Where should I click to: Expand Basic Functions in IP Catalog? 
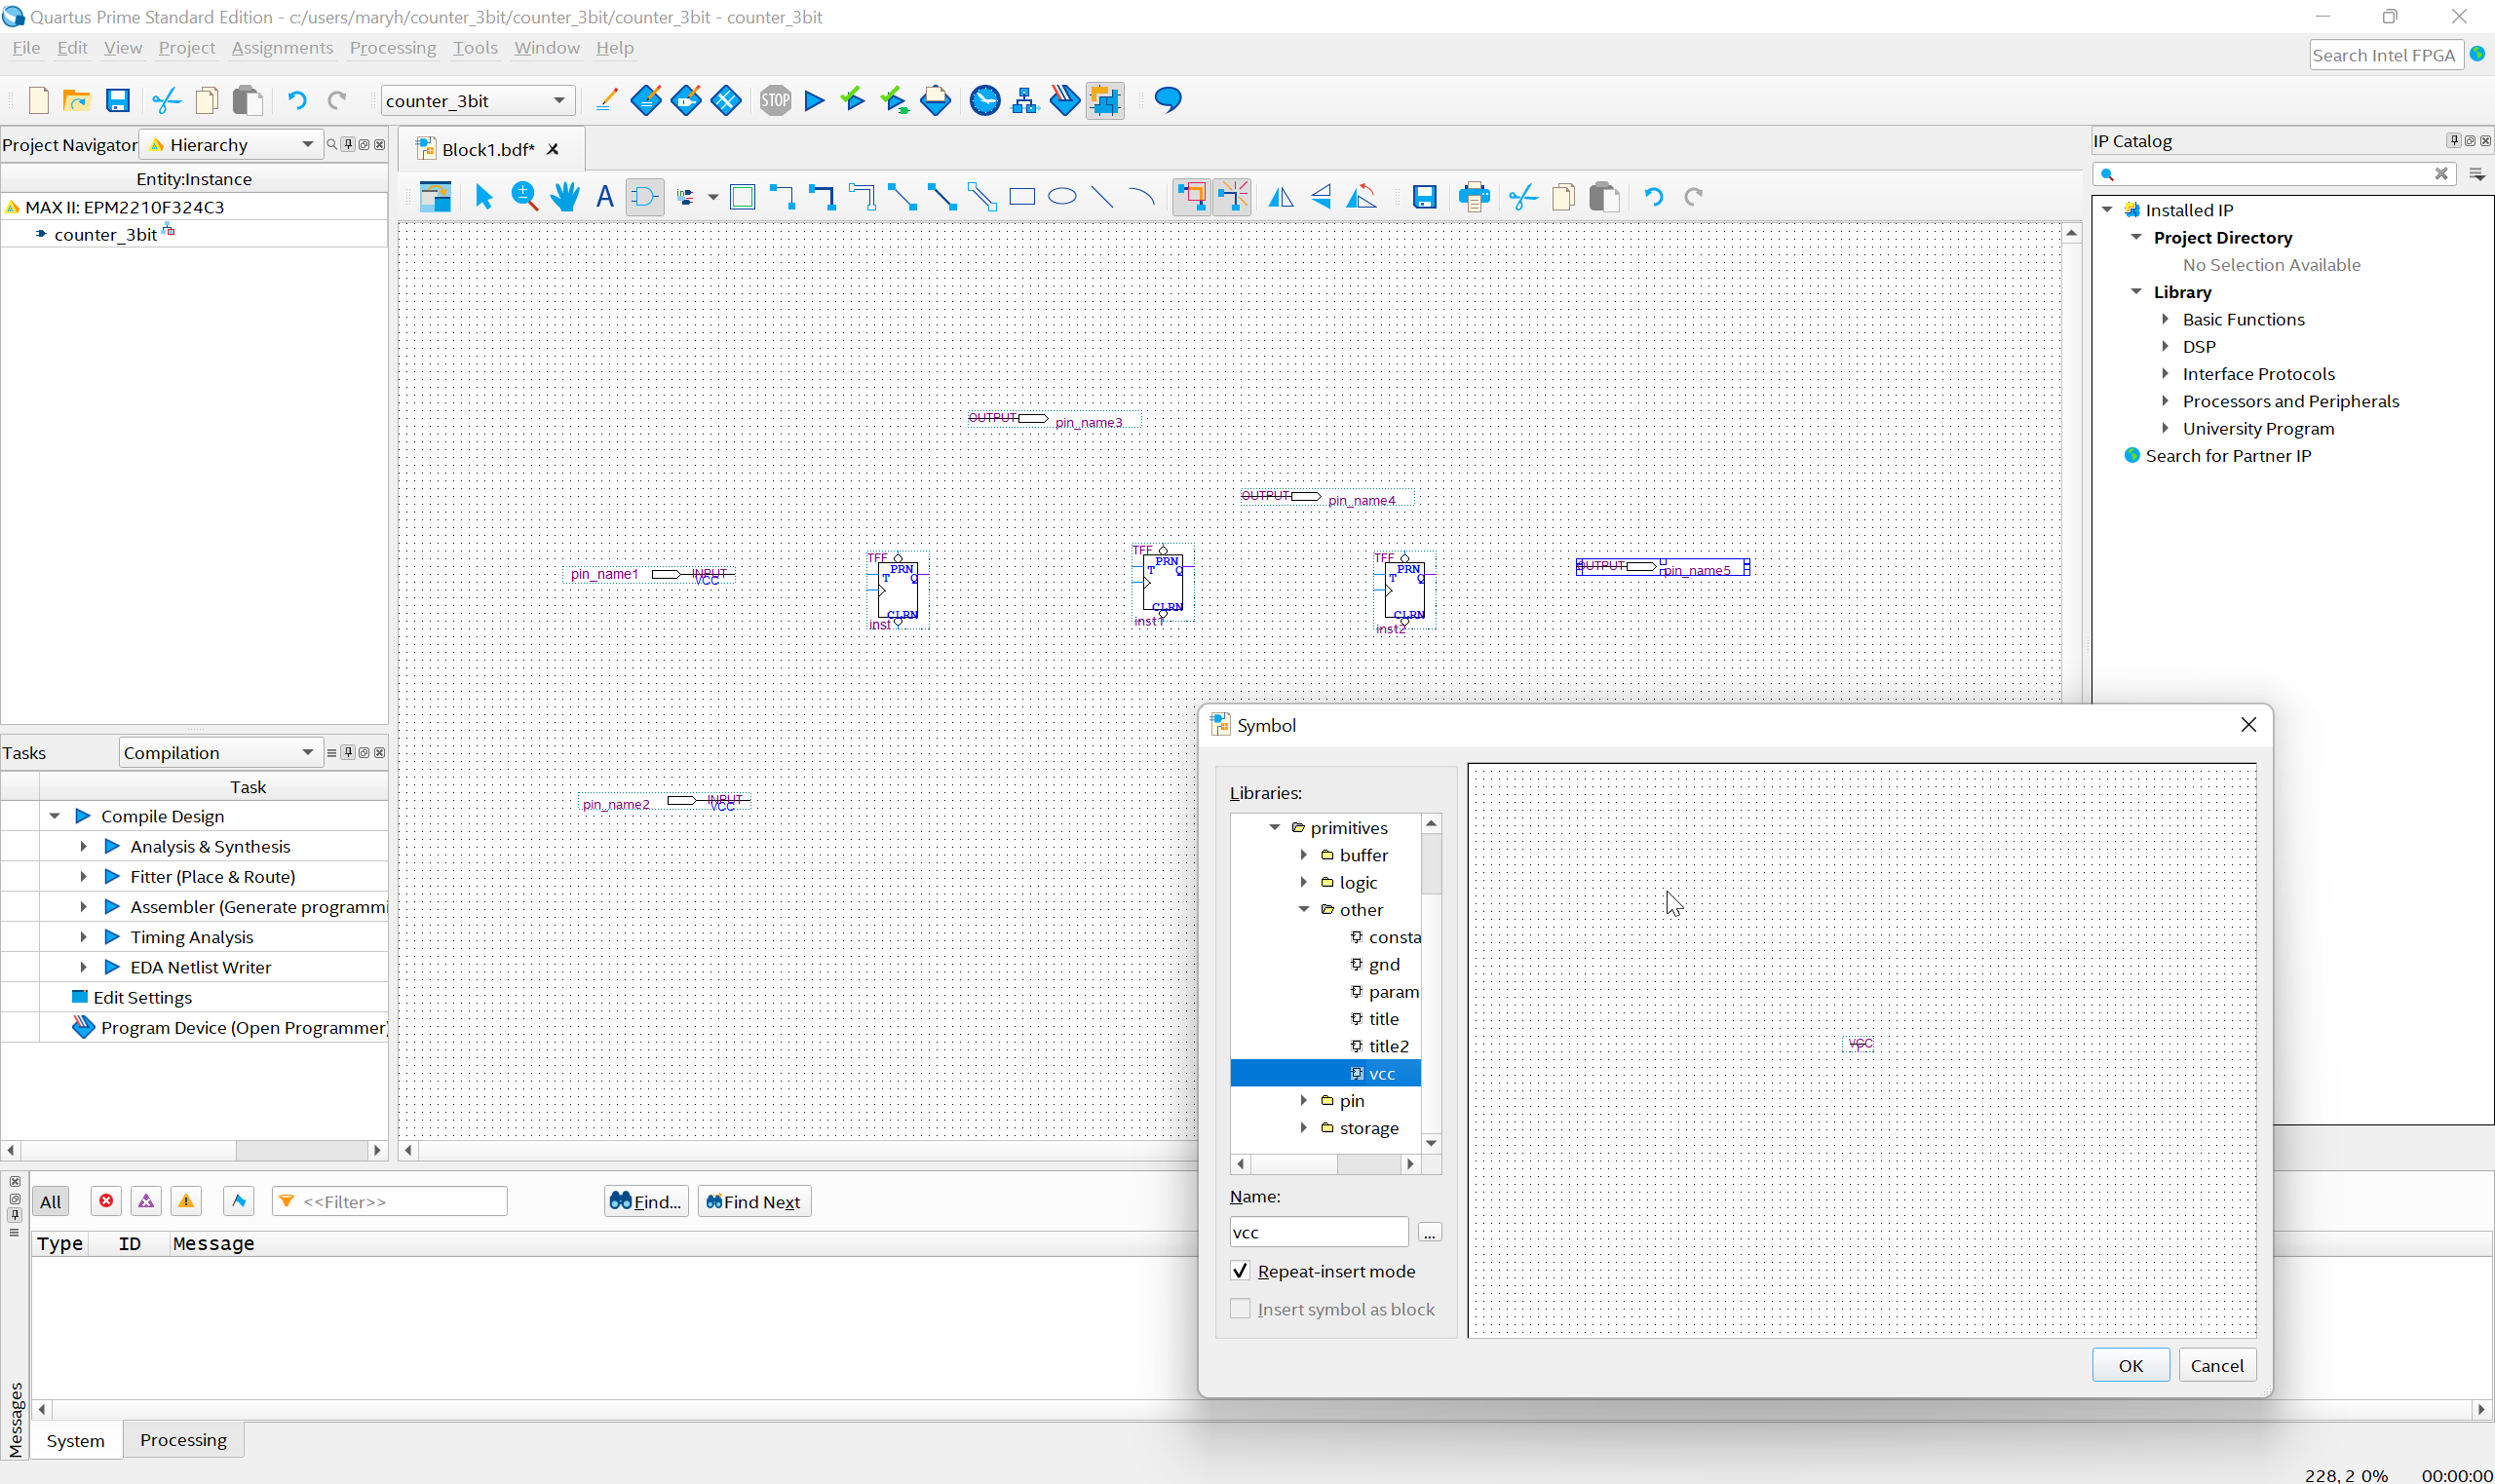point(2166,319)
